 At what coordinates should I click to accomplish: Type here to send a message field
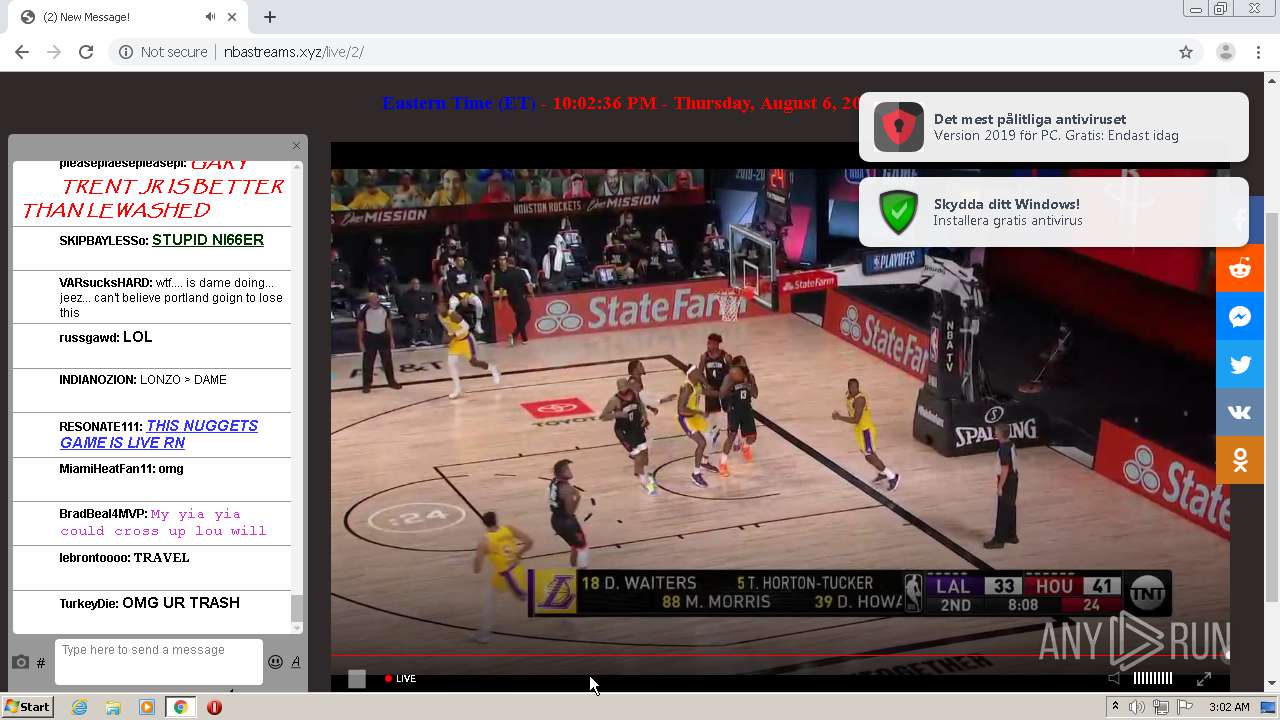click(159, 662)
